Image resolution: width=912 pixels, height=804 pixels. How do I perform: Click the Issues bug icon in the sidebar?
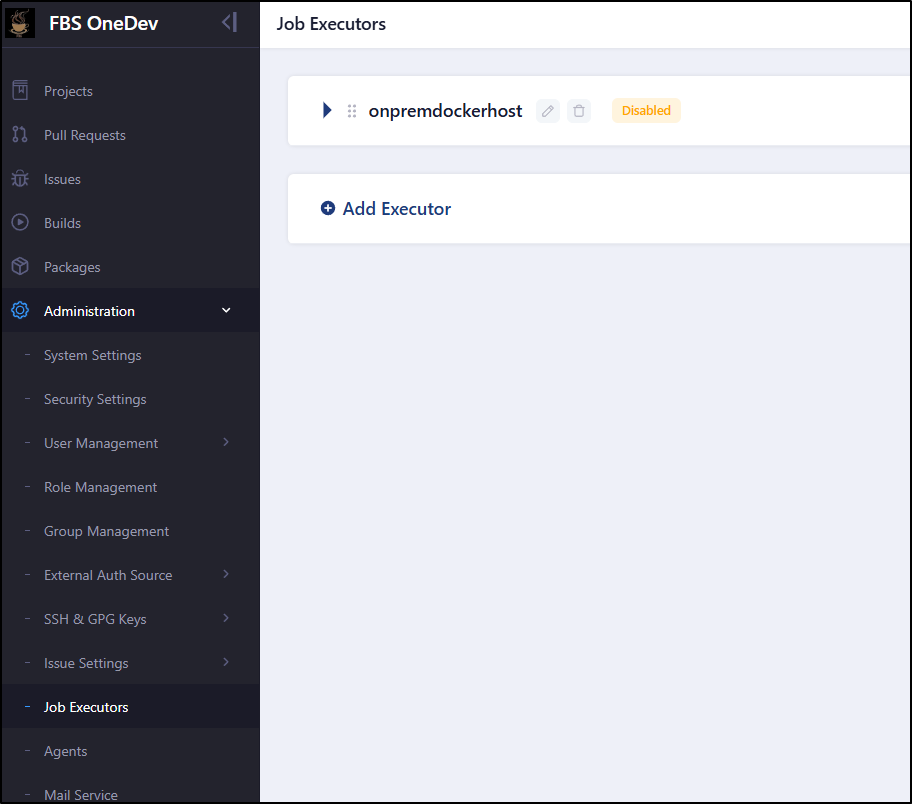click(x=20, y=179)
